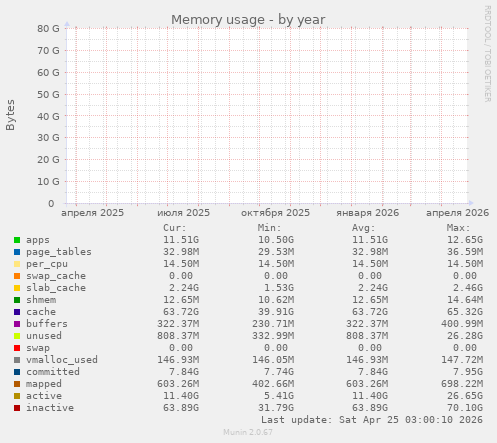Screen dimensions: 497x443
Task: Click unused maximum value 26.28G
Action: (x=465, y=336)
